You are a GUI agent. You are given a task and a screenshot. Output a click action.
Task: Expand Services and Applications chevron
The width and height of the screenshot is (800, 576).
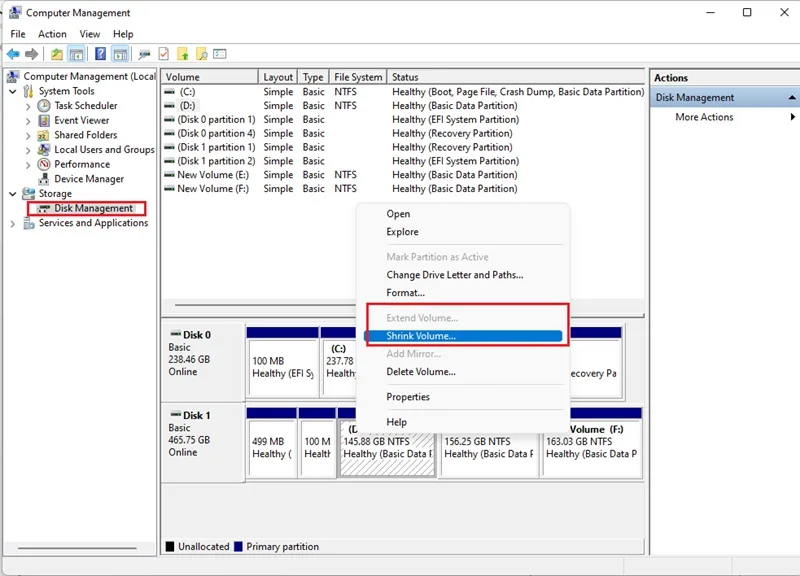point(13,223)
